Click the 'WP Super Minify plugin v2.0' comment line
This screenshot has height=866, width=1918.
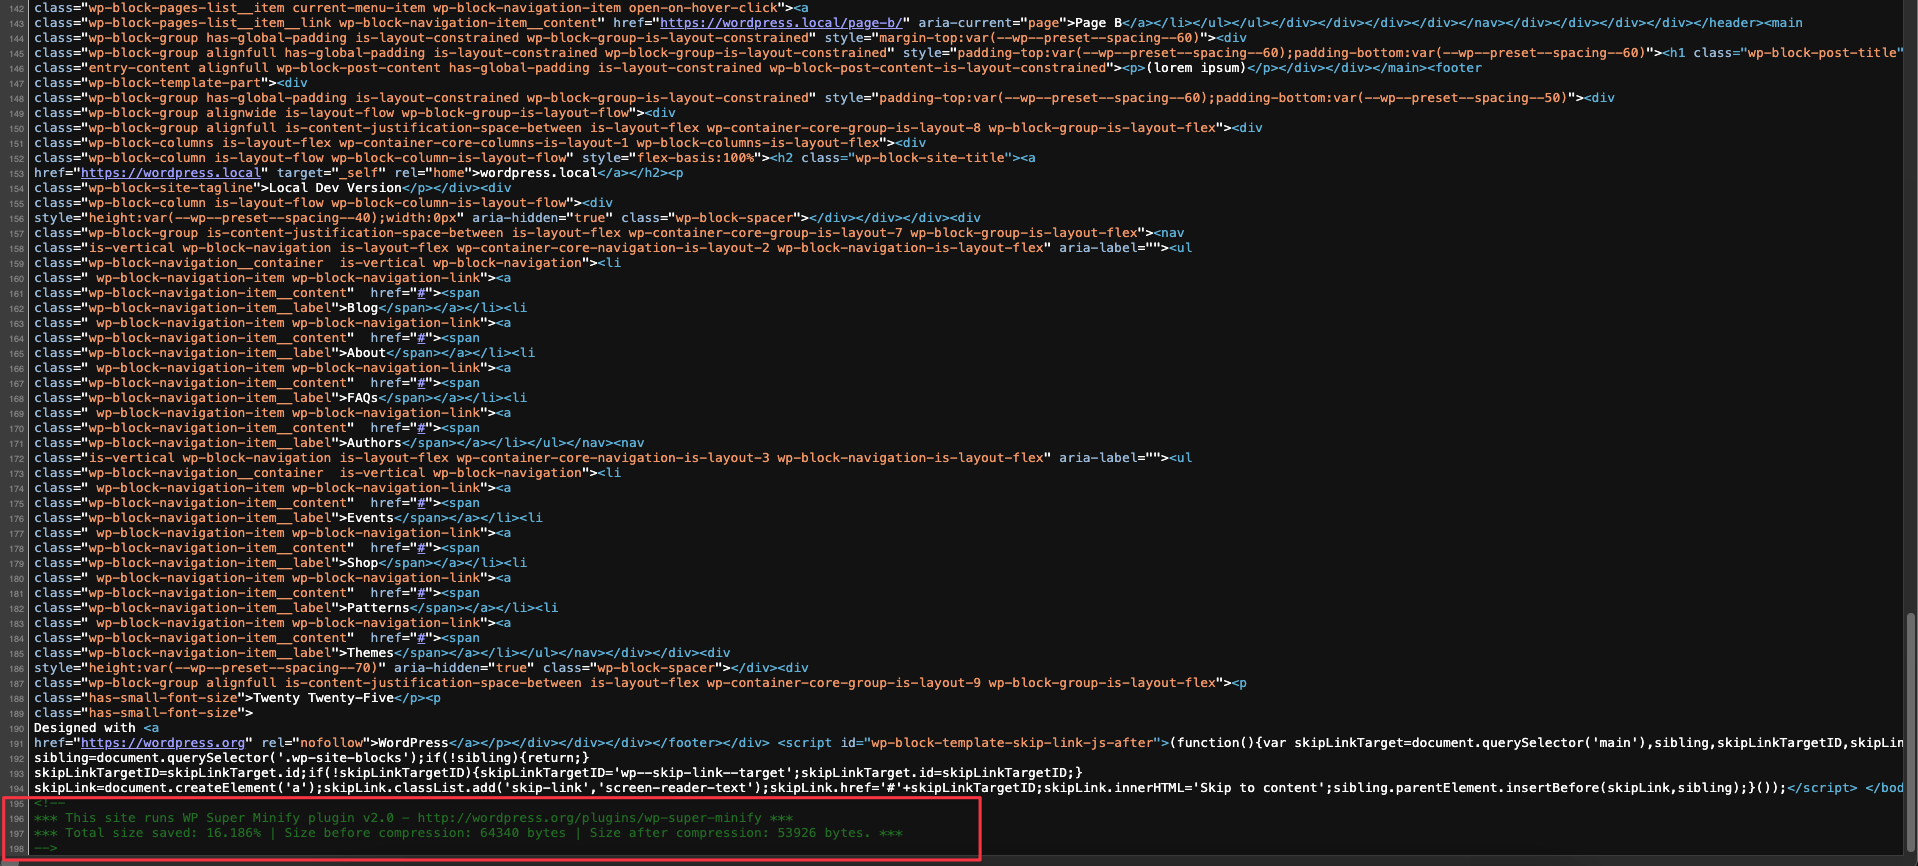point(413,817)
